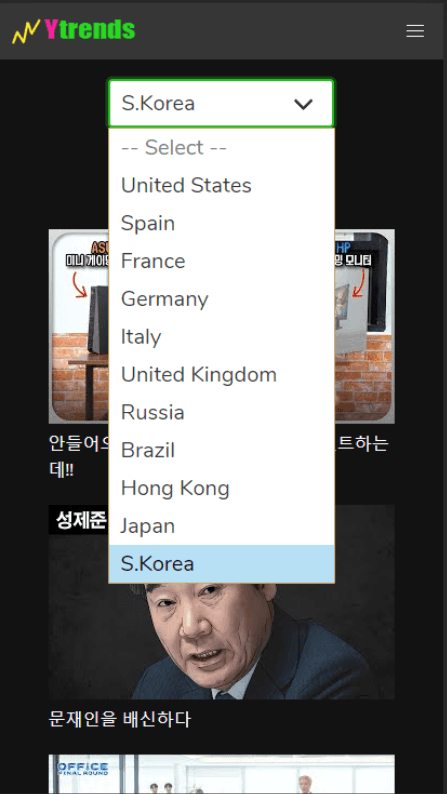The height and width of the screenshot is (794, 447).
Task: Collapse the country dropdown chevron arrow
Action: tap(303, 104)
